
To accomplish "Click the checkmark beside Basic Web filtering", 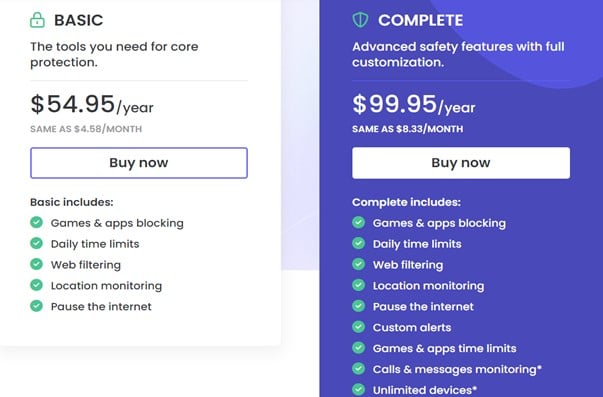I will pyautogui.click(x=37, y=264).
